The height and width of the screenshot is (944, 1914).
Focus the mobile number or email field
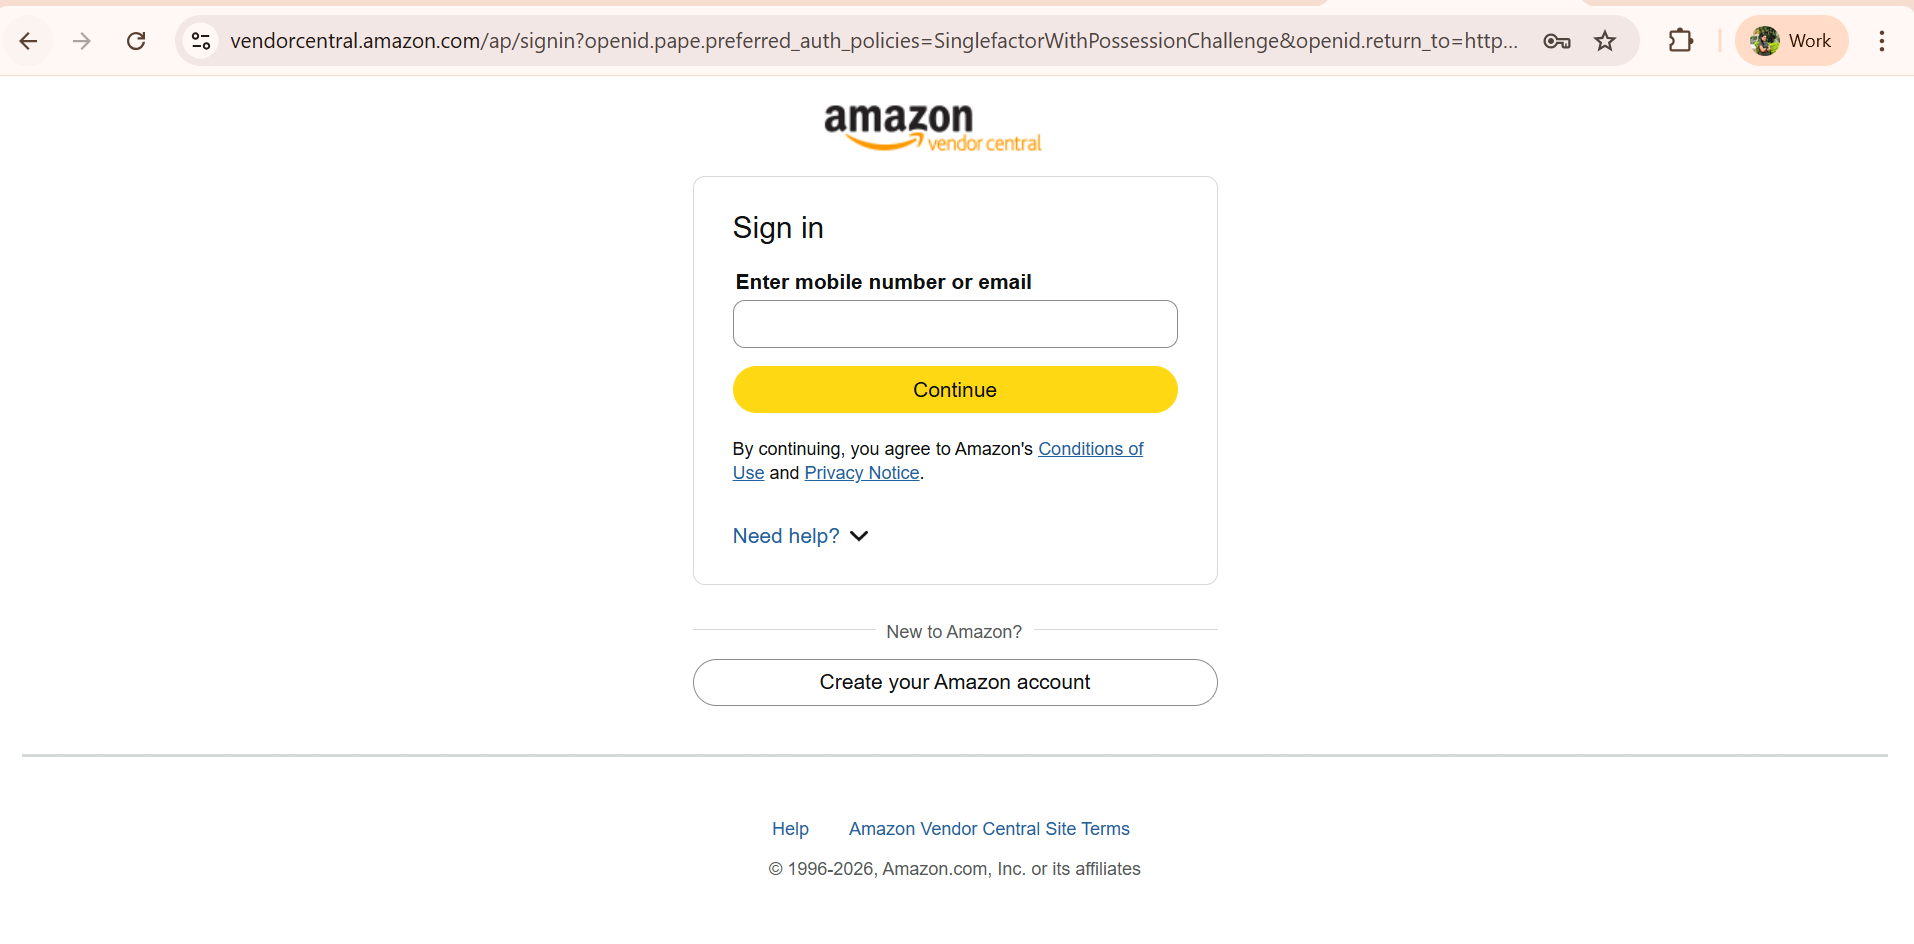tap(955, 324)
